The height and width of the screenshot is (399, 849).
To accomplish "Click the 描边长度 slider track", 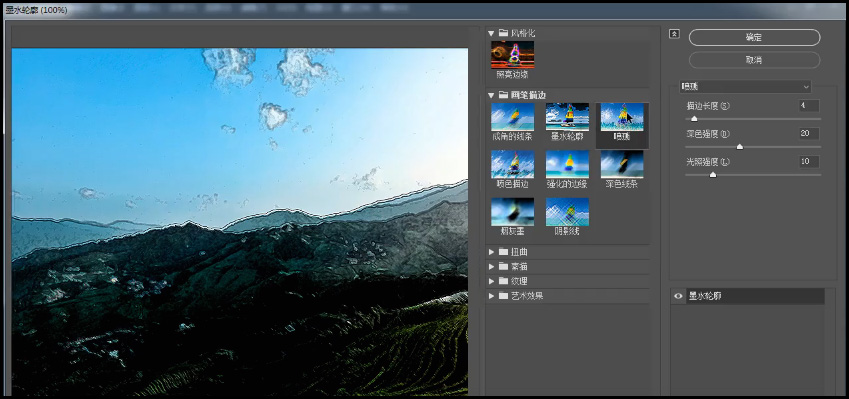I will (753, 119).
